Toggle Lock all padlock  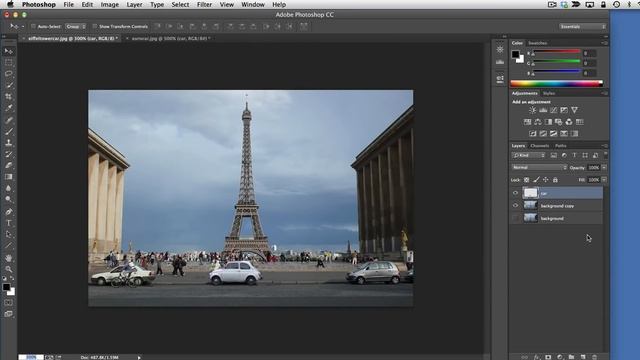tap(555, 180)
